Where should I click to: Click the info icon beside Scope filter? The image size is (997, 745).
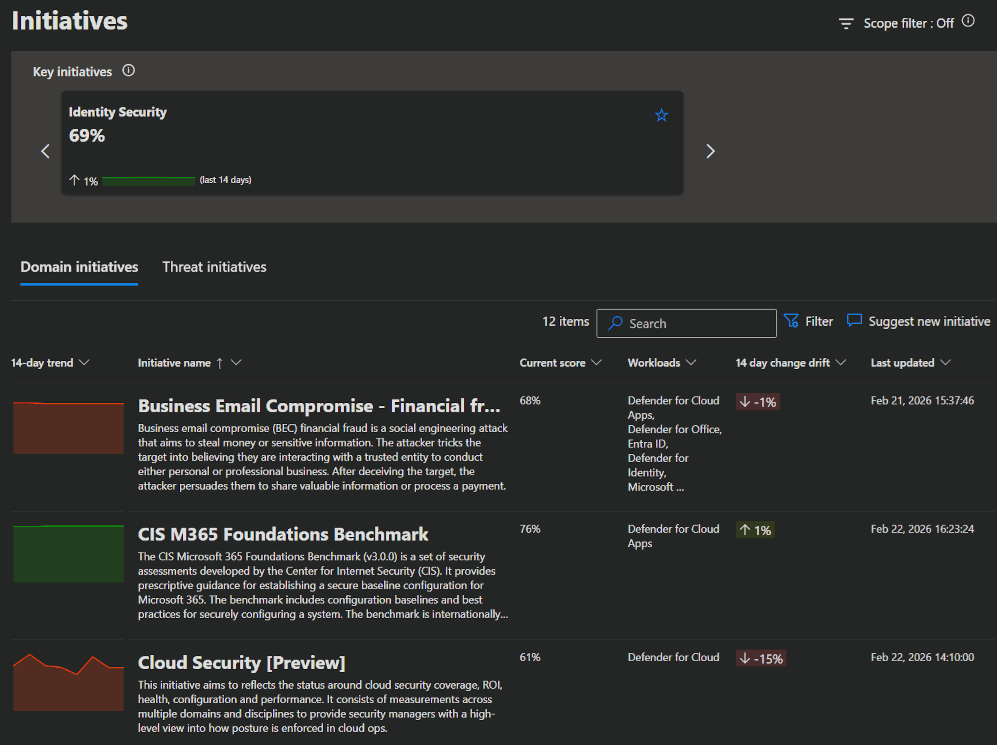click(x=968, y=21)
